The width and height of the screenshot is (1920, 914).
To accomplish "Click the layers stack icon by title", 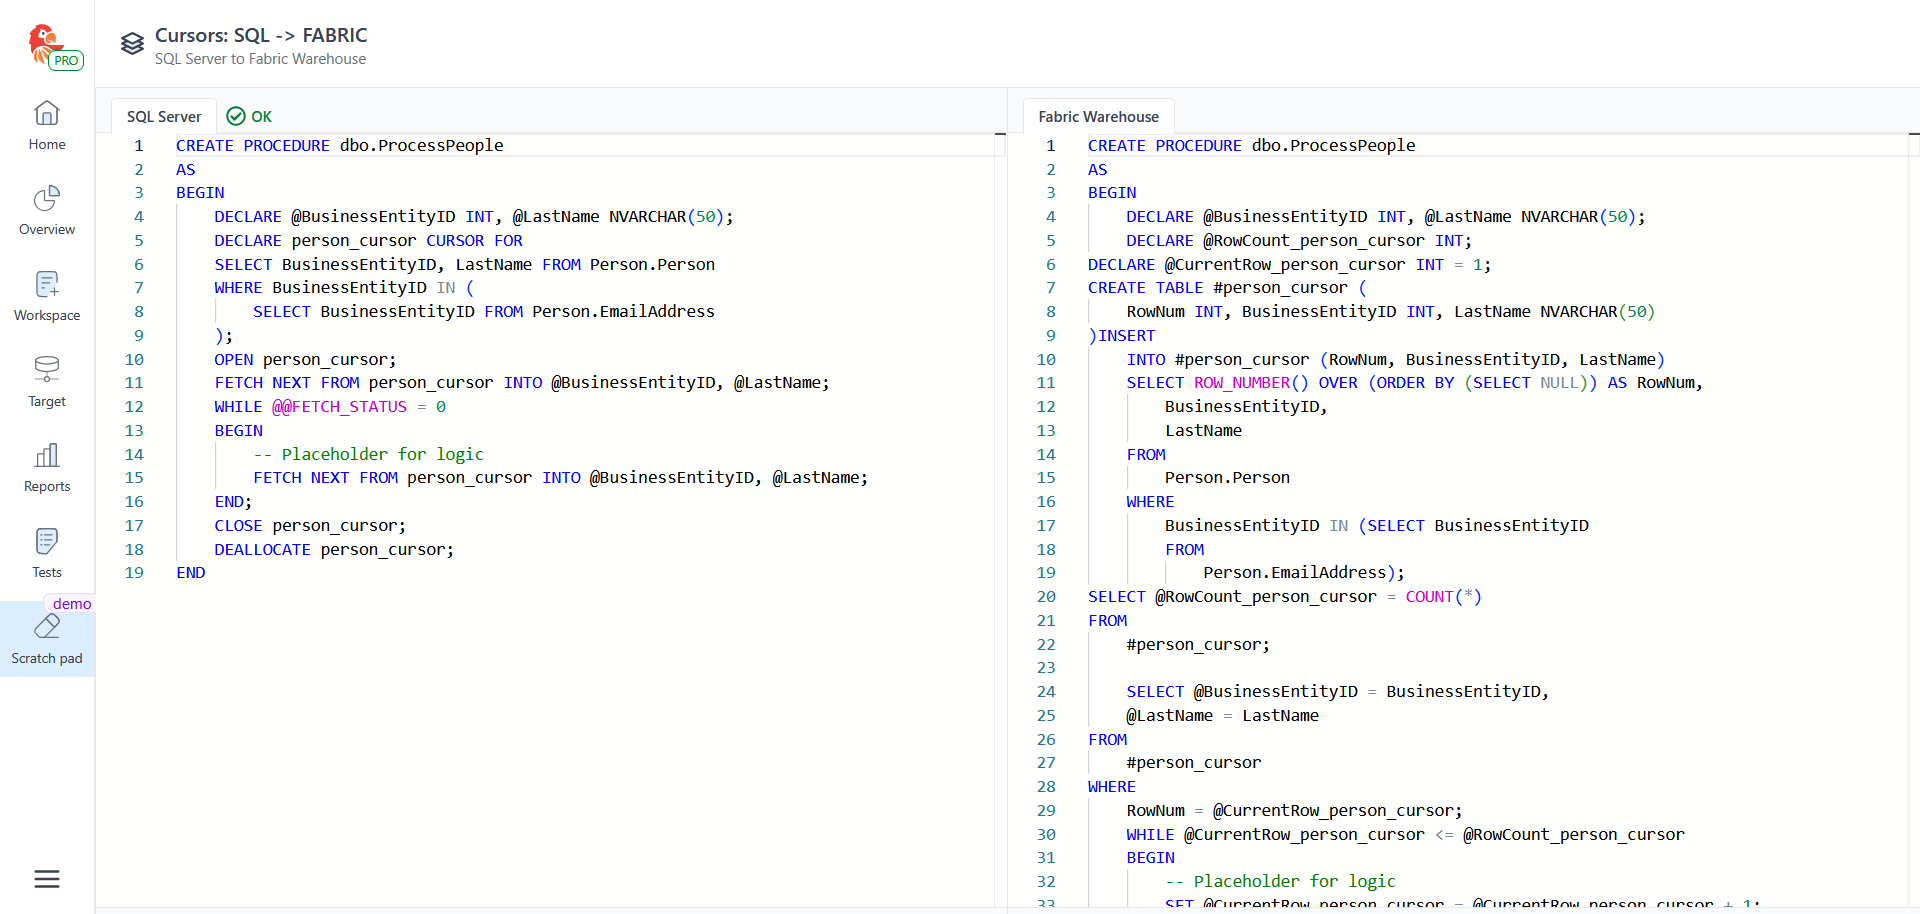I will [x=132, y=44].
